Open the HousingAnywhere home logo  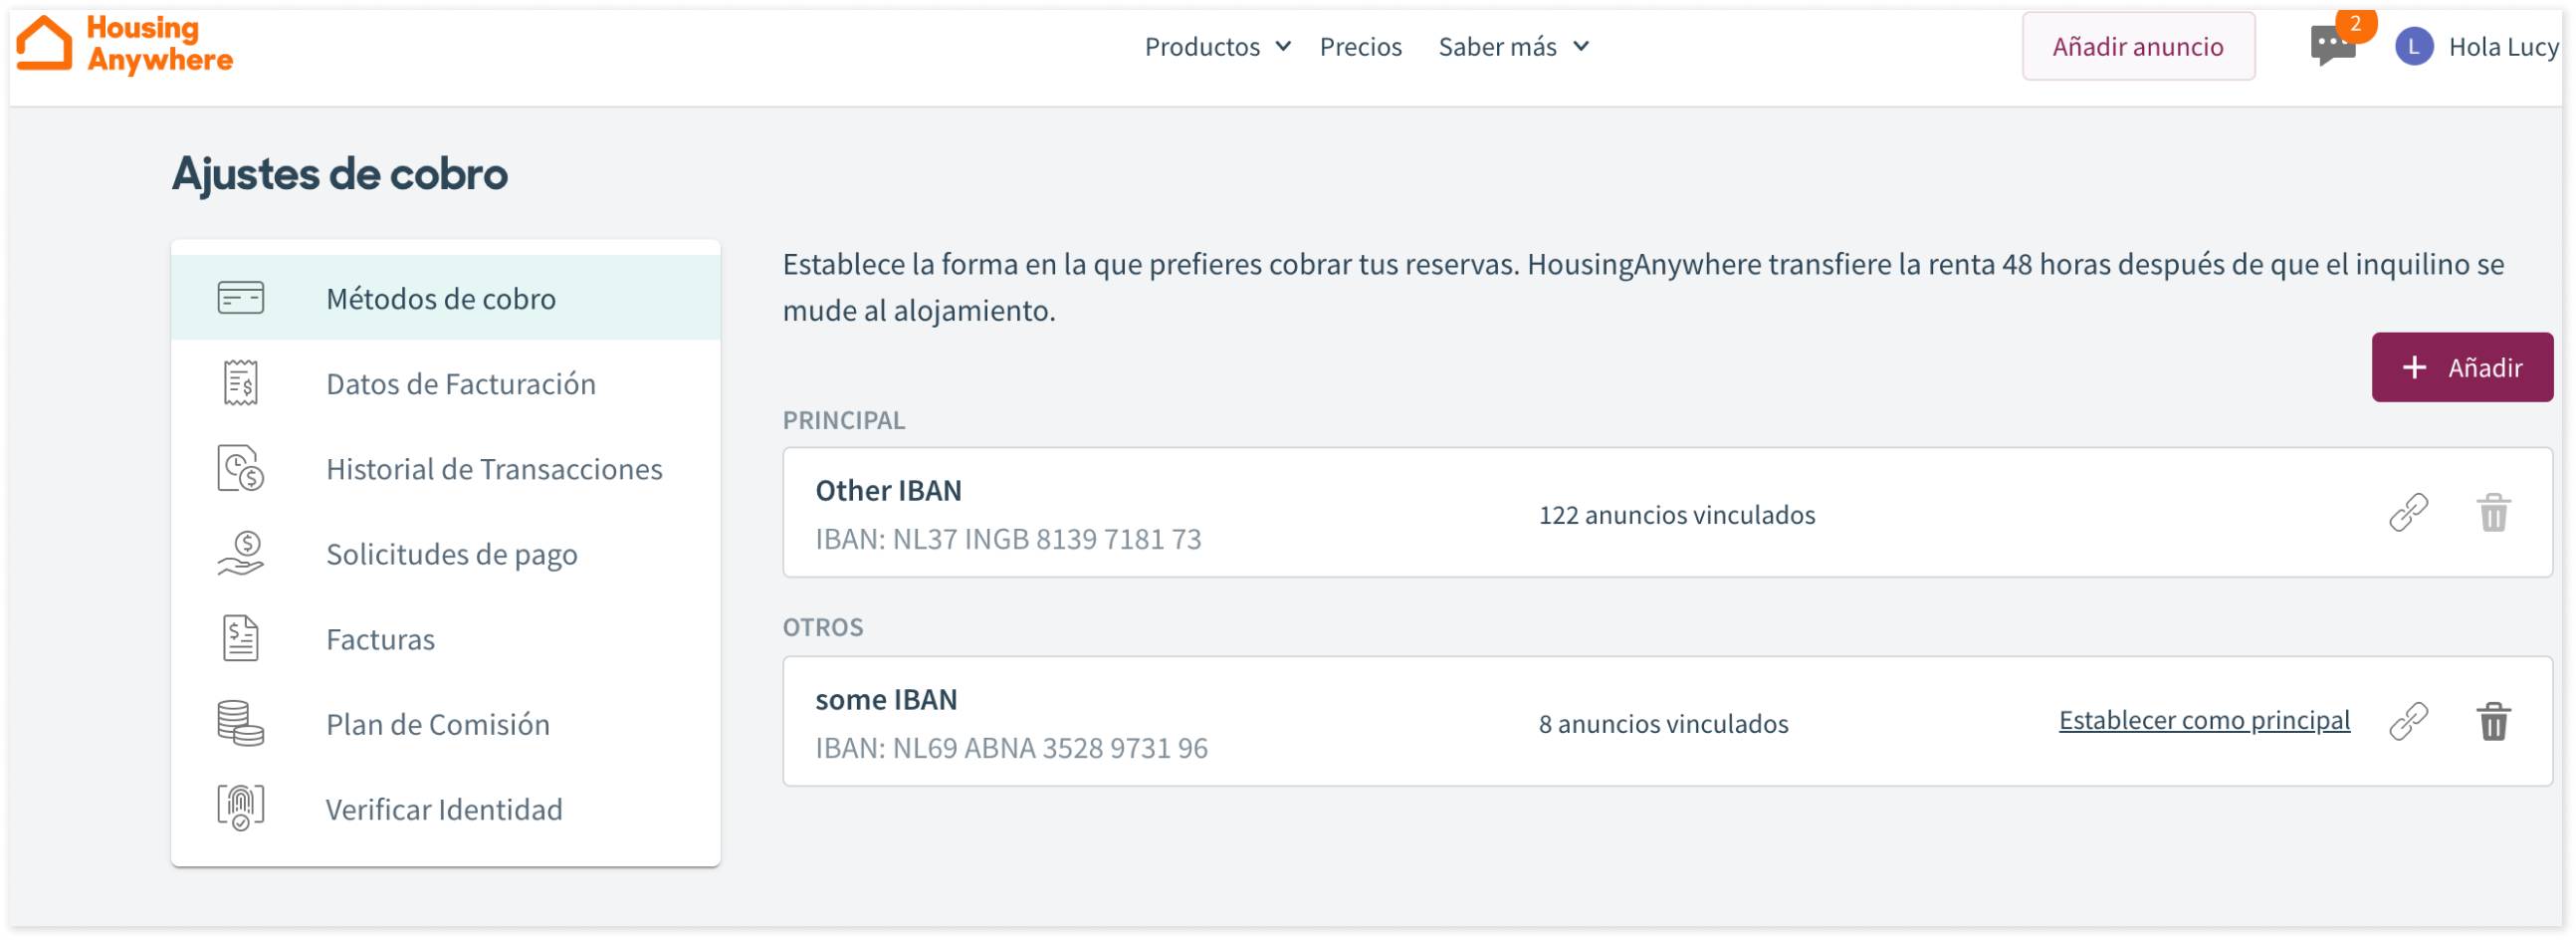(125, 45)
